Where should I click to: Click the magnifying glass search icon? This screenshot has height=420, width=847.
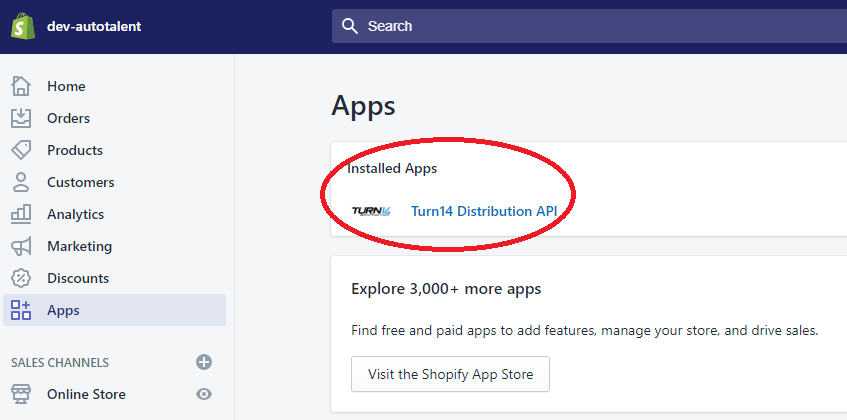(x=350, y=26)
